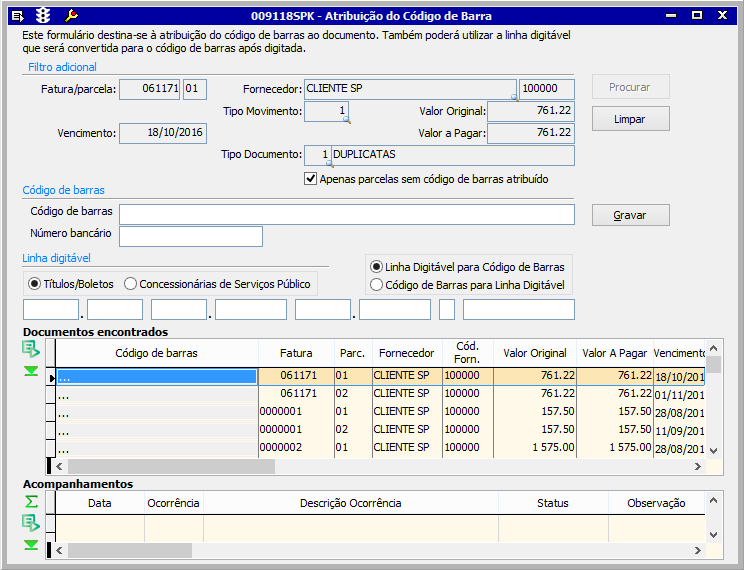Select Concessionárias de Serviços Público option
744x570 pixels.
[131, 284]
